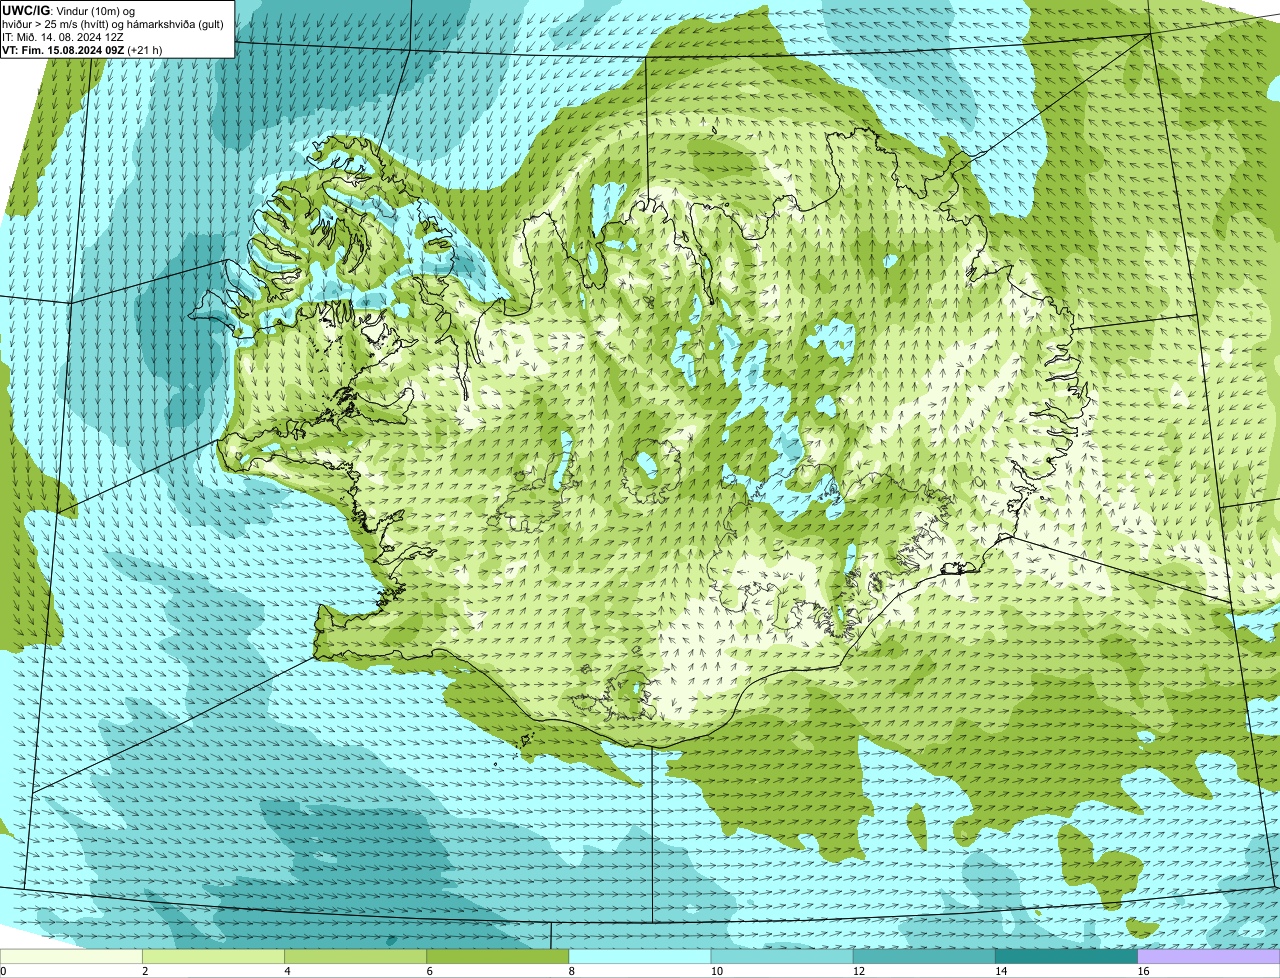Click the medium green 4–6 m/s legend swatch

click(356, 957)
